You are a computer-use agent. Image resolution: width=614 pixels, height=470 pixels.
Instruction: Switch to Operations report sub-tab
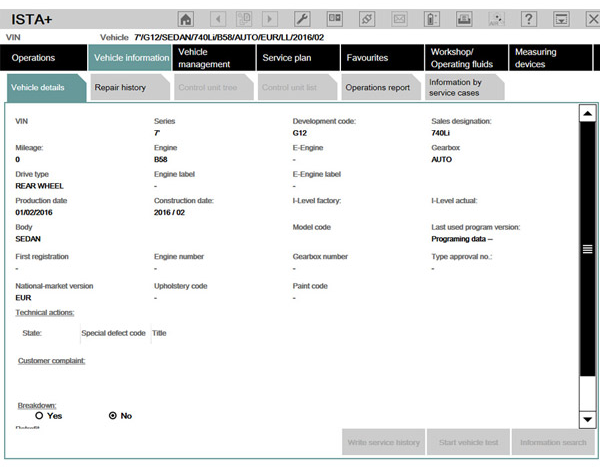[x=381, y=88]
